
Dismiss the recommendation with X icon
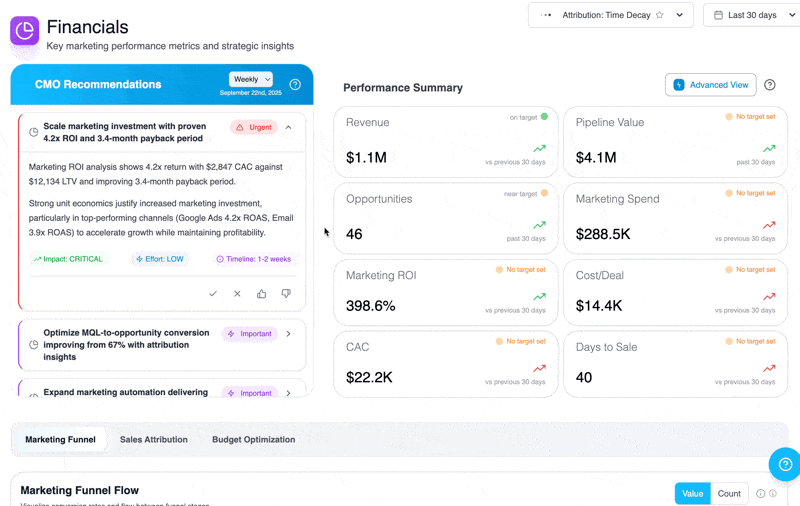(x=237, y=293)
